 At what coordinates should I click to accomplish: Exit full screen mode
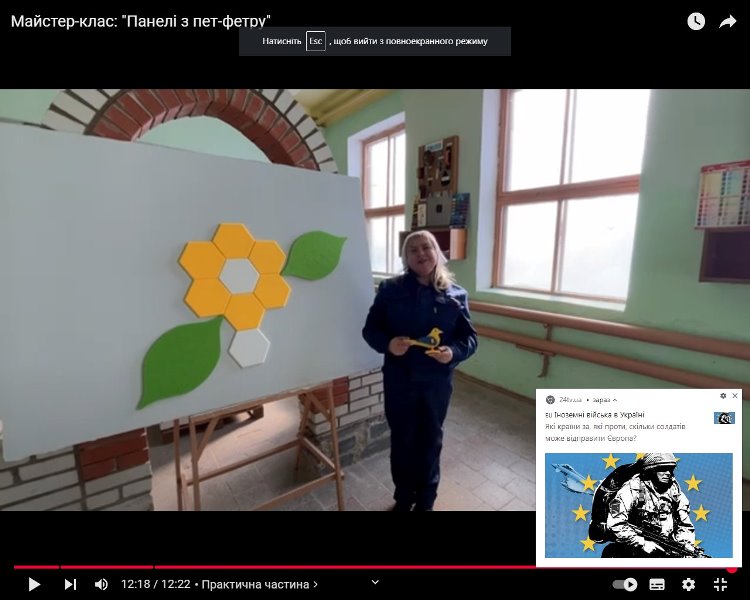[720, 584]
